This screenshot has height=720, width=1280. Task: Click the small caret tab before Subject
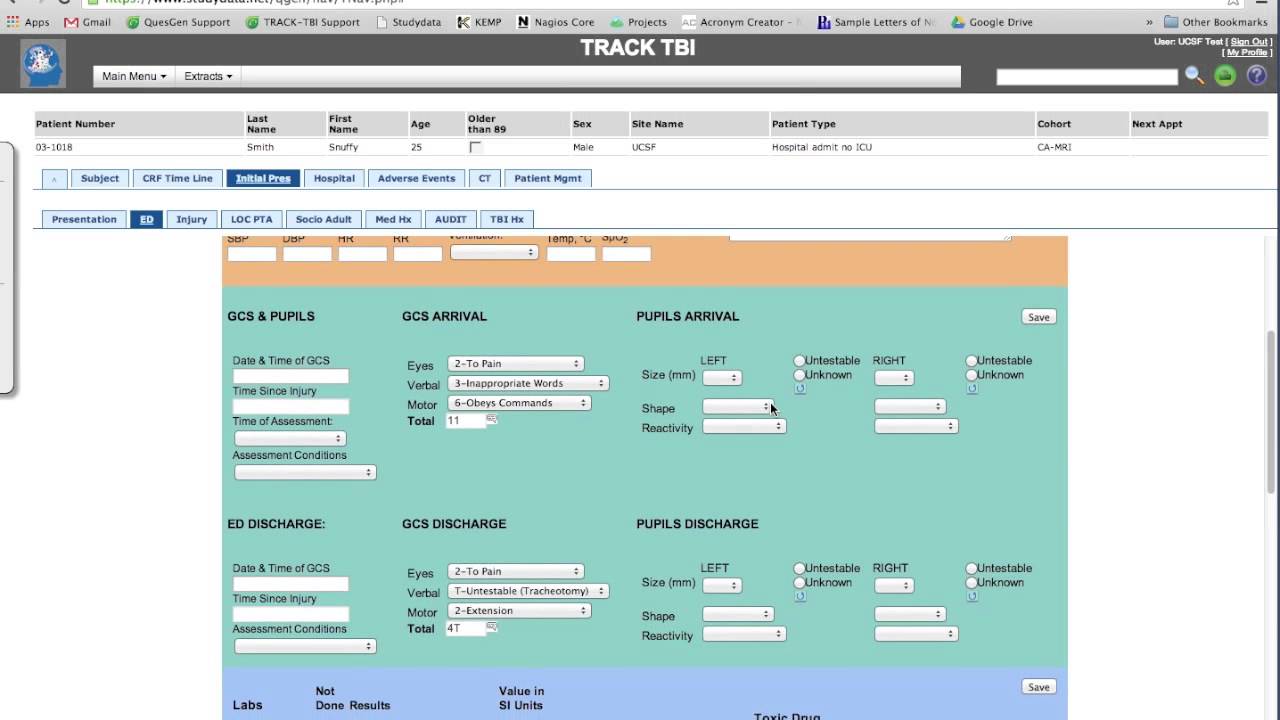point(54,178)
